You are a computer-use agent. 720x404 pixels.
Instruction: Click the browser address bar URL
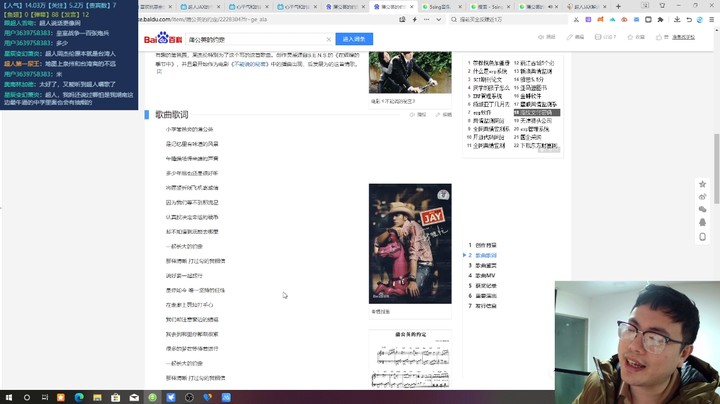point(203,19)
